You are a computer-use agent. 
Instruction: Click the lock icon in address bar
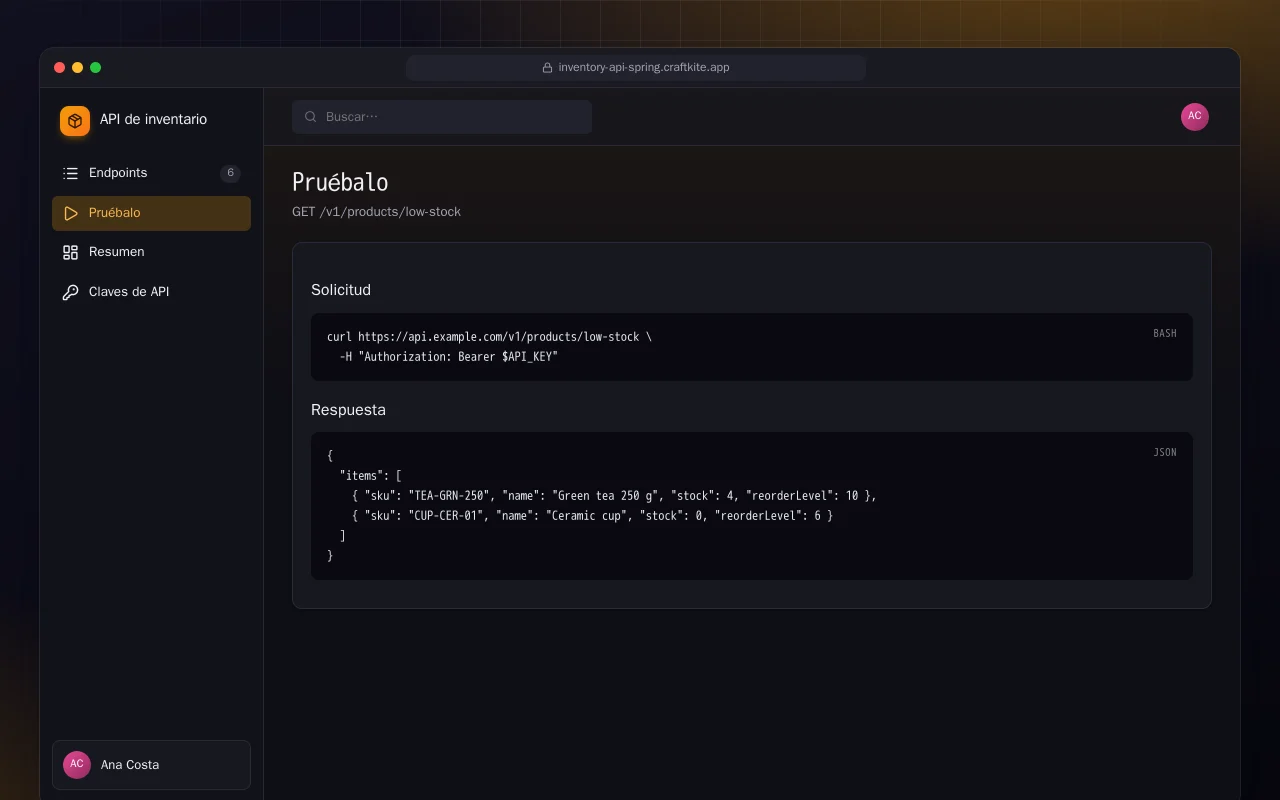coord(547,68)
